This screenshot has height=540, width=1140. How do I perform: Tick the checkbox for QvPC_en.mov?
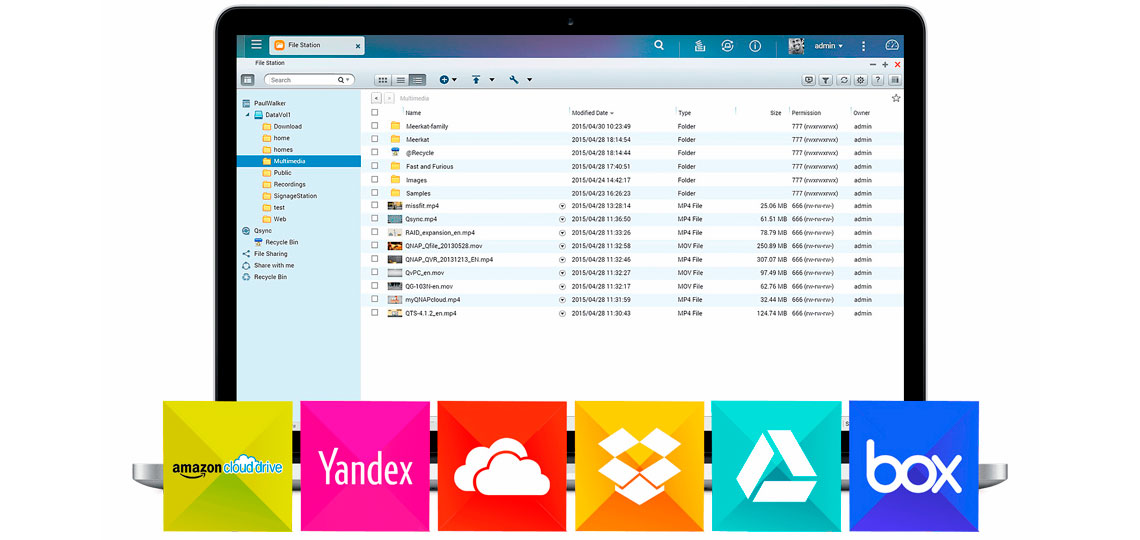click(x=374, y=273)
